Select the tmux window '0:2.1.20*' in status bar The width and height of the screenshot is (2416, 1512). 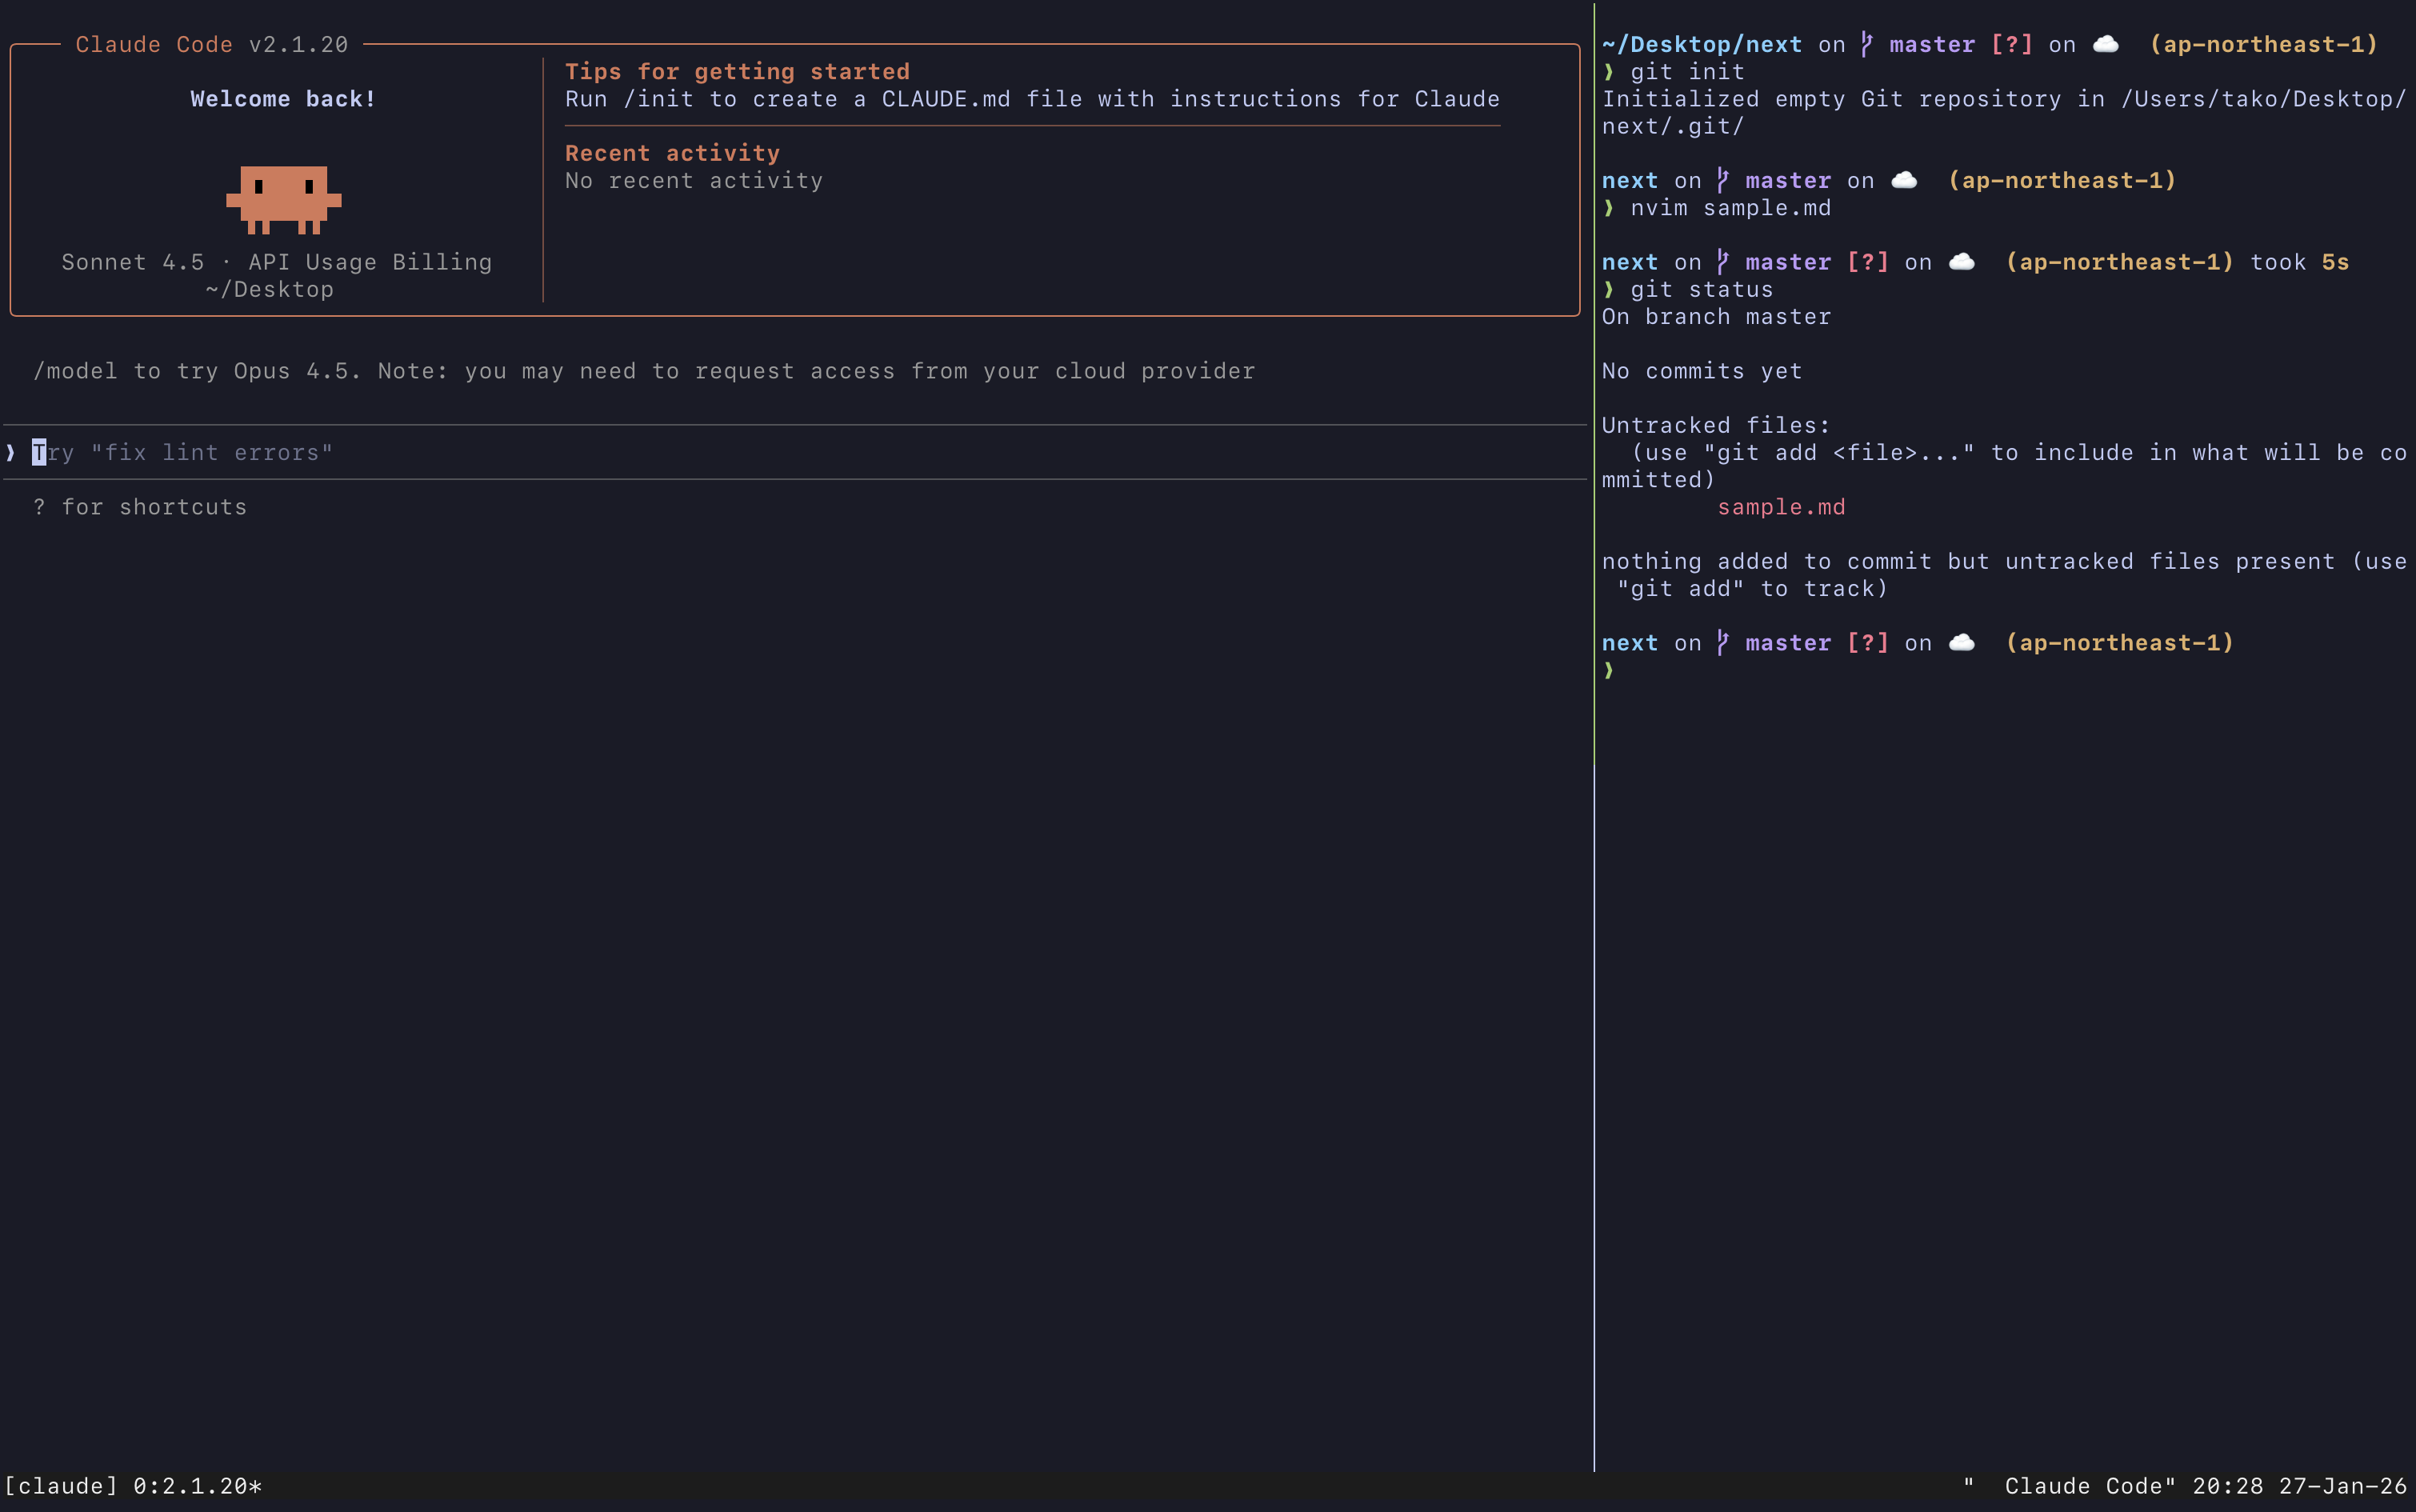point(197,1486)
